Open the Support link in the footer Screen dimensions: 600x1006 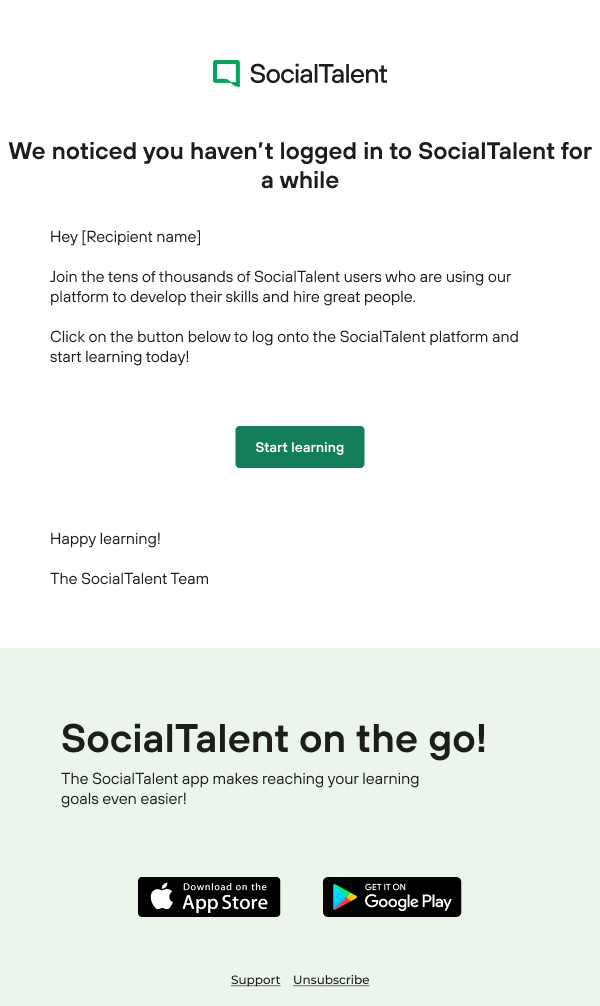[255, 980]
